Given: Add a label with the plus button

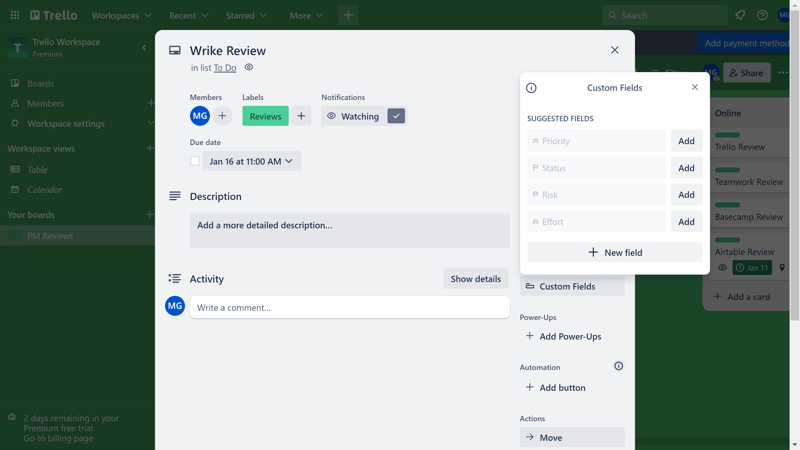Looking at the screenshot, I should click(301, 116).
